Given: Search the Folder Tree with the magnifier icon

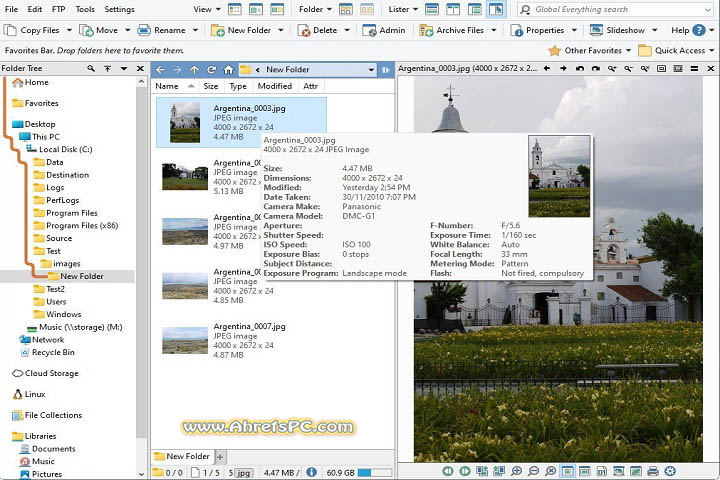Looking at the screenshot, I should pyautogui.click(x=91, y=68).
